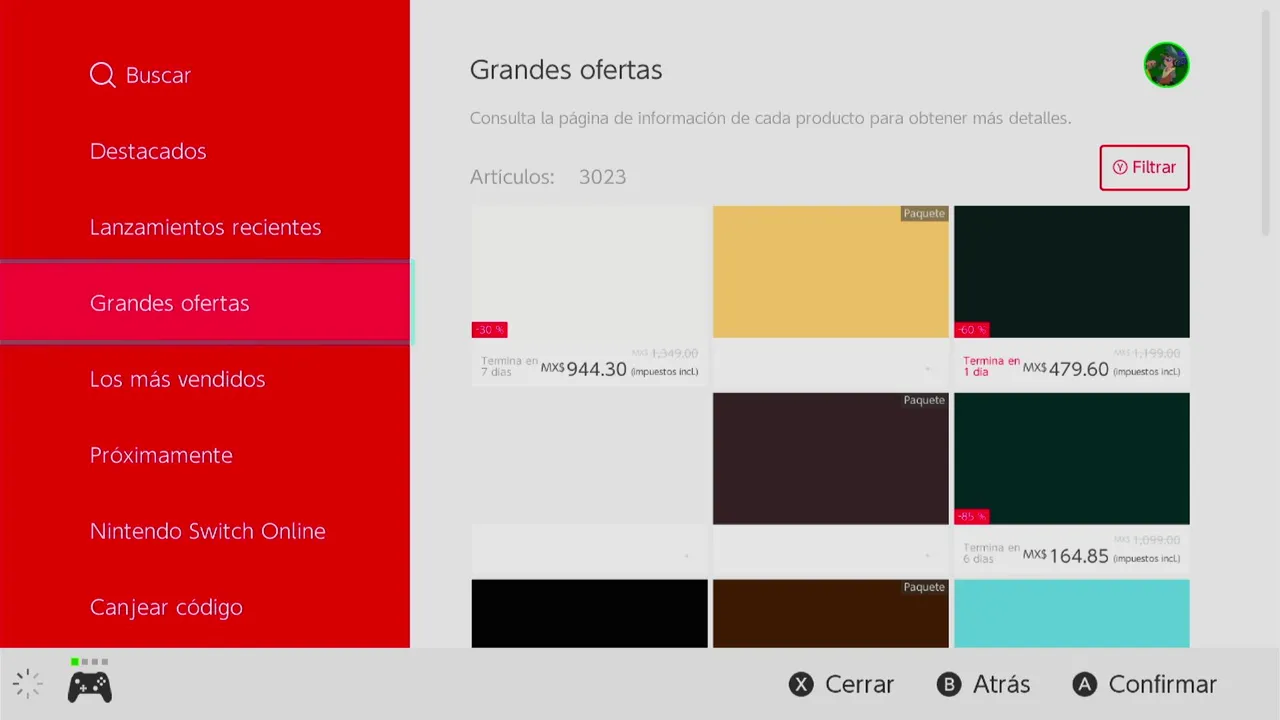Open the yellow Paquete game thumbnail
1280x720 pixels.
830,272
